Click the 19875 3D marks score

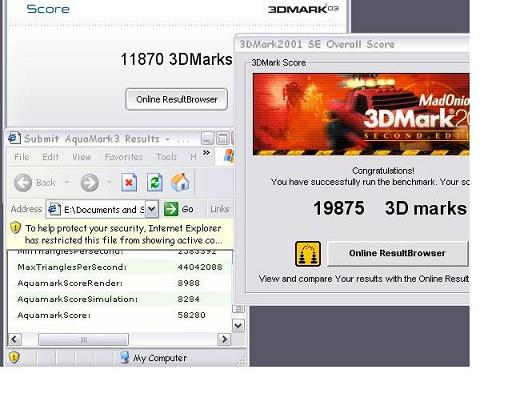point(390,208)
